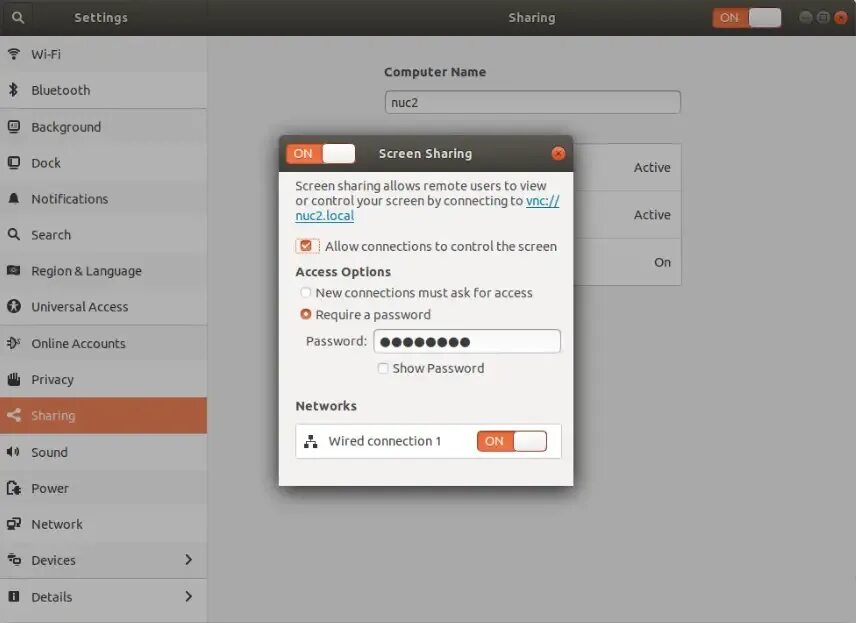This screenshot has height=623, width=856.
Task: Open Notifications settings
Action: [103, 199]
